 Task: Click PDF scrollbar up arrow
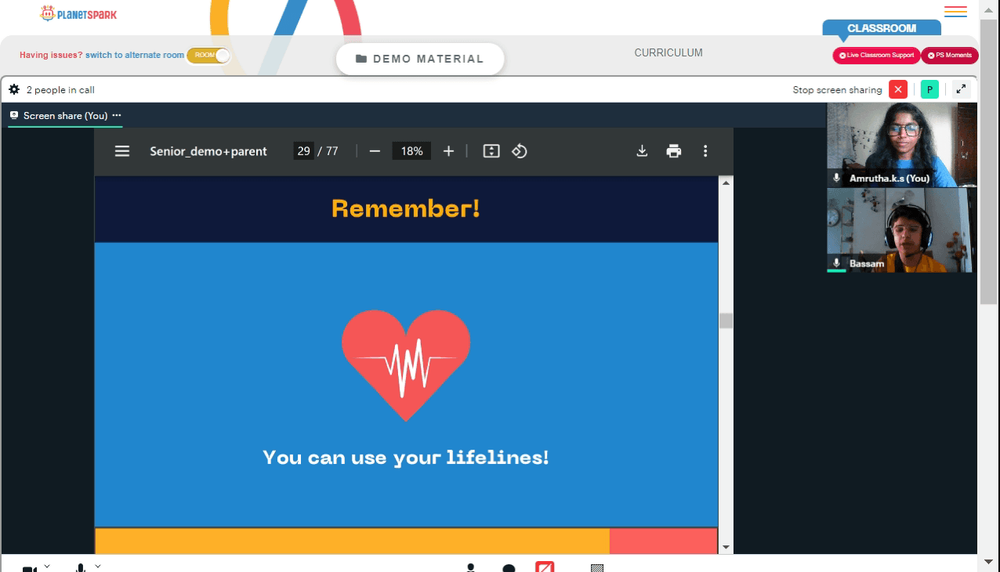(x=726, y=183)
